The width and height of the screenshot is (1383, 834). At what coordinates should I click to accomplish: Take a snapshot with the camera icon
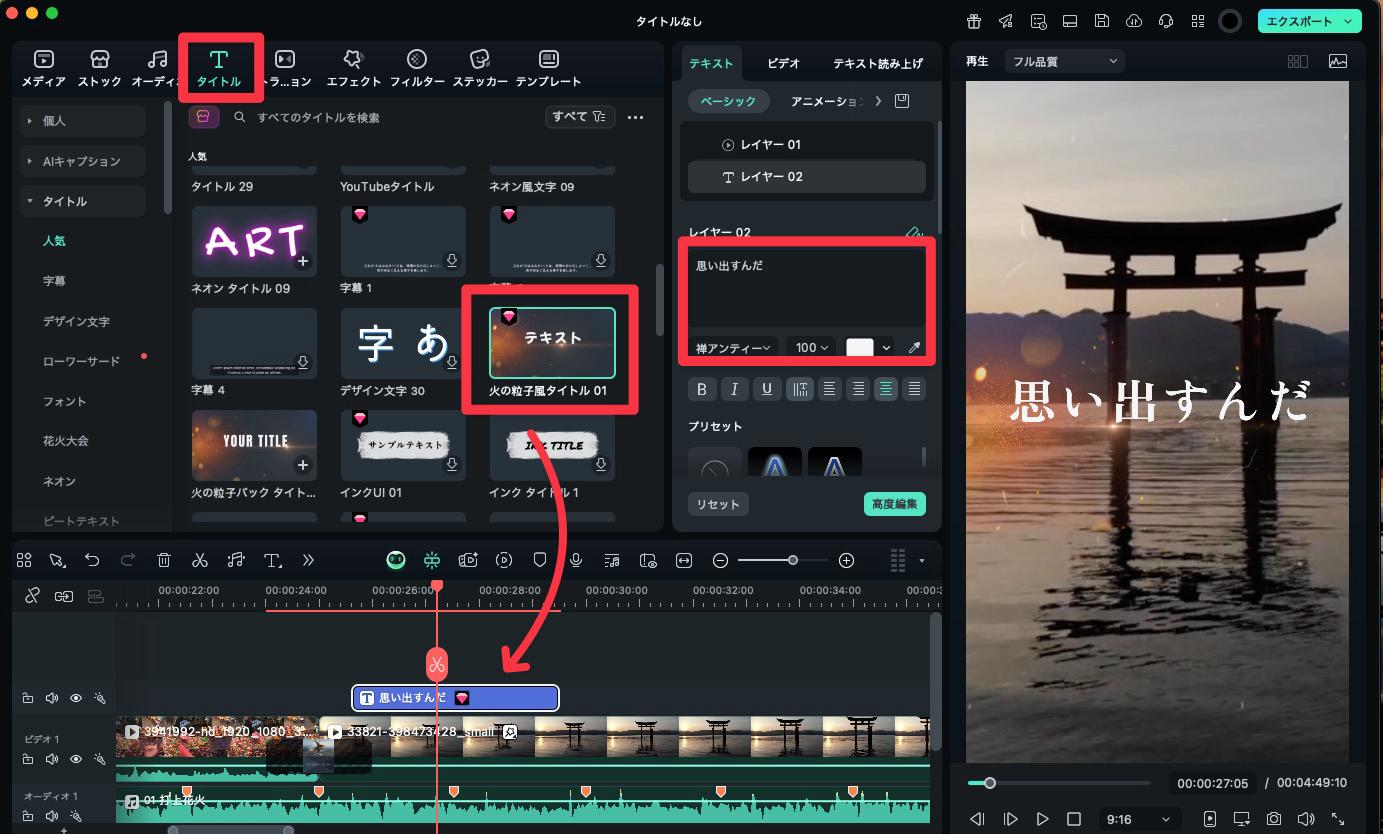click(1273, 819)
